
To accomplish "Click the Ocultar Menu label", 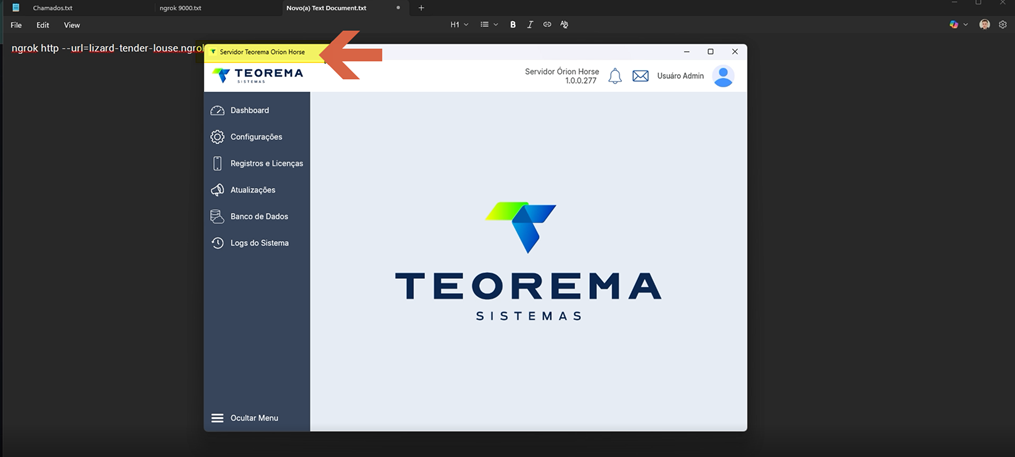I will pos(254,418).
